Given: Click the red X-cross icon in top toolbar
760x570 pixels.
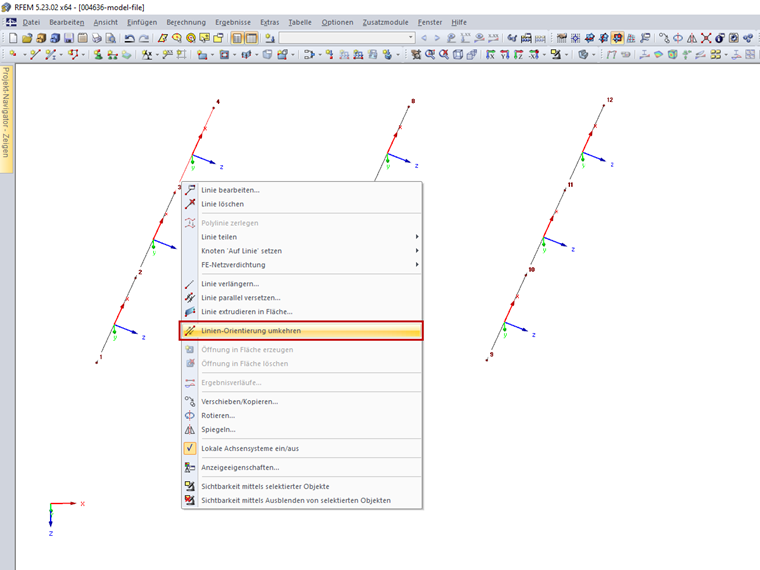Looking at the screenshot, I should [x=706, y=38].
